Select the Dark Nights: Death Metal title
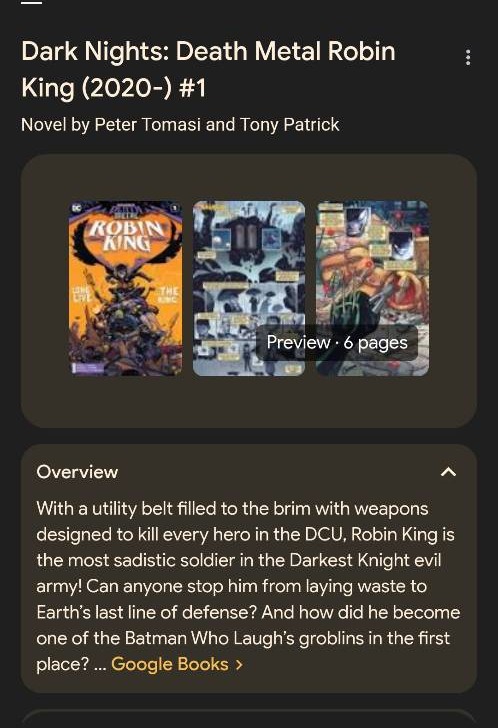The image size is (498, 728). pyautogui.click(x=208, y=69)
